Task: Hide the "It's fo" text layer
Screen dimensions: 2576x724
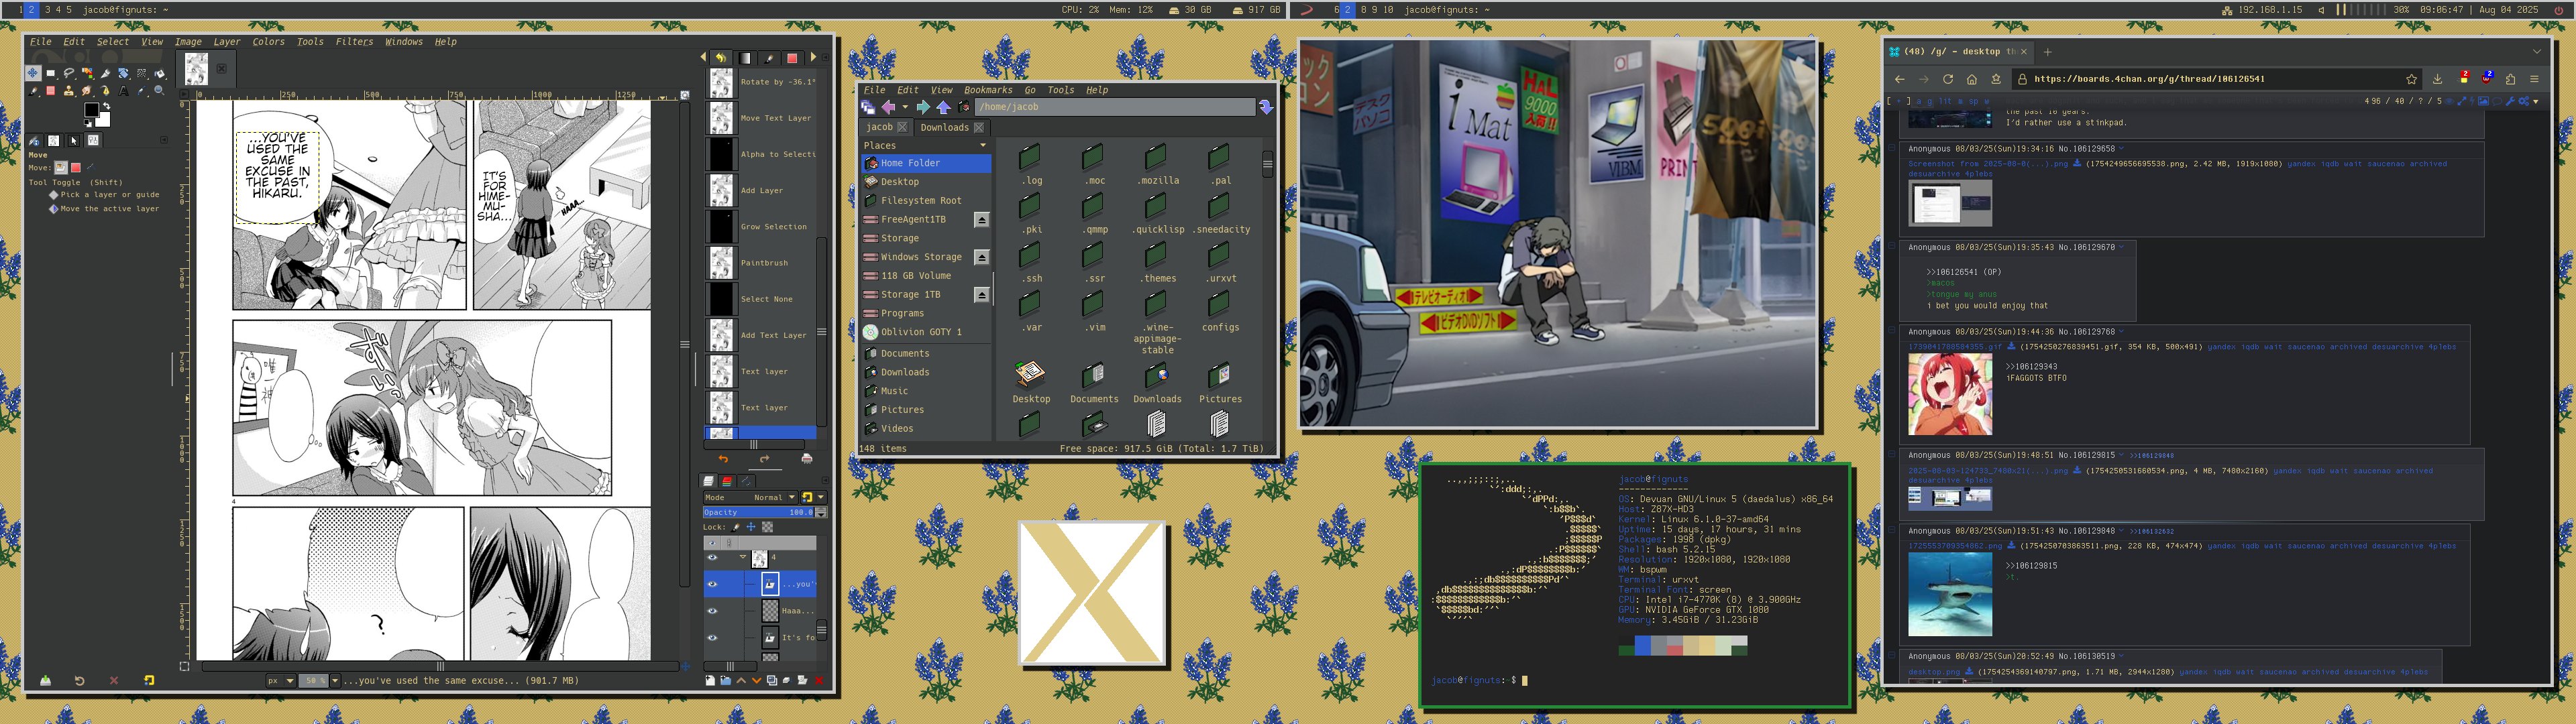Action: click(713, 638)
